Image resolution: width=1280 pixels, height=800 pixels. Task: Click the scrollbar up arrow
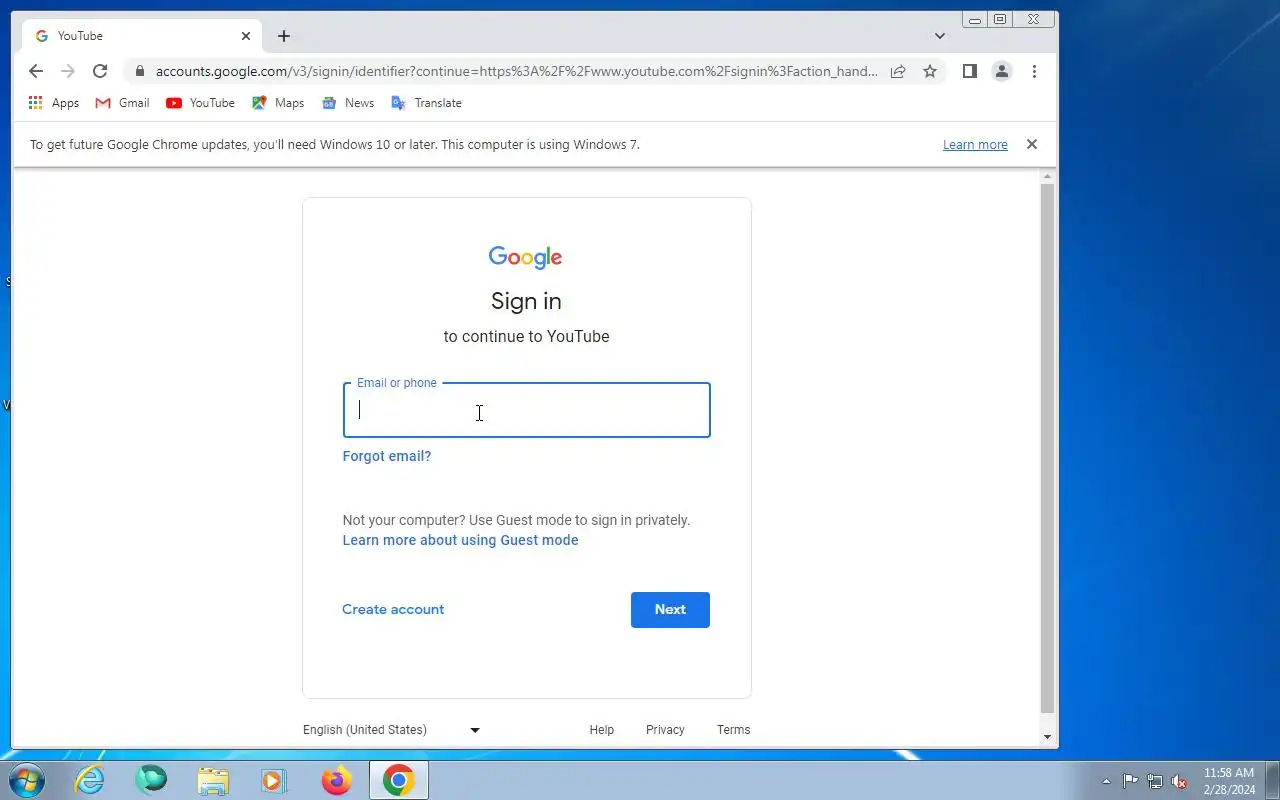1048,176
